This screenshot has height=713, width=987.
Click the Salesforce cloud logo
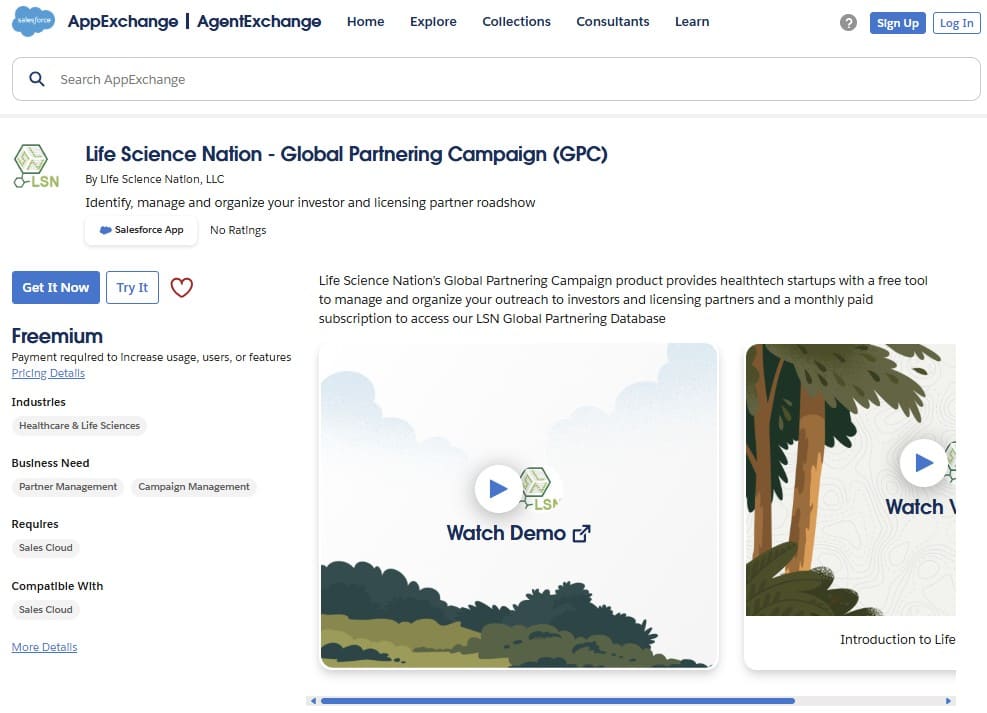33,21
